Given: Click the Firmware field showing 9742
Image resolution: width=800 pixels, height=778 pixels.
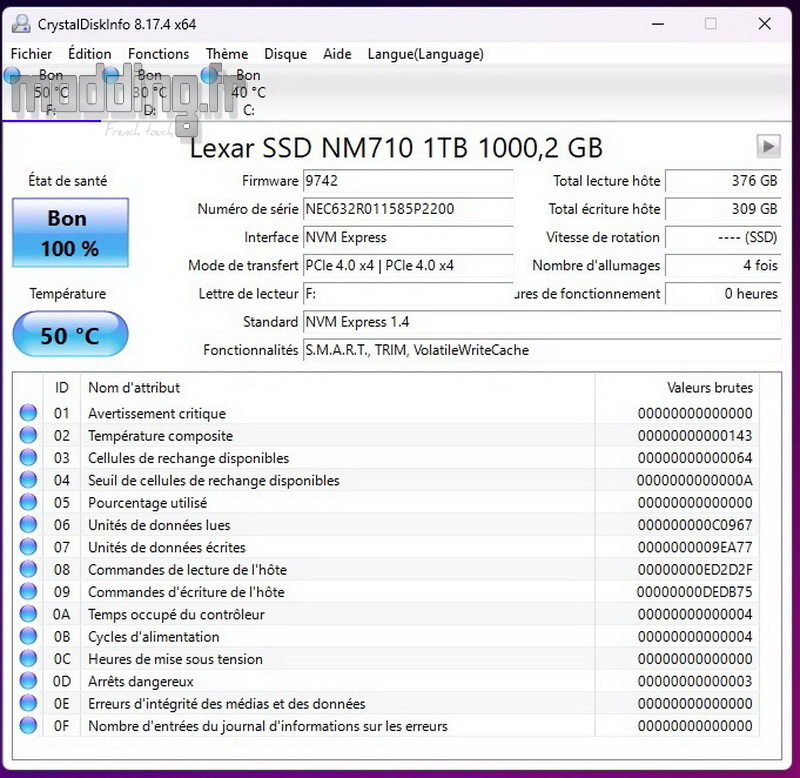Looking at the screenshot, I should point(408,181).
